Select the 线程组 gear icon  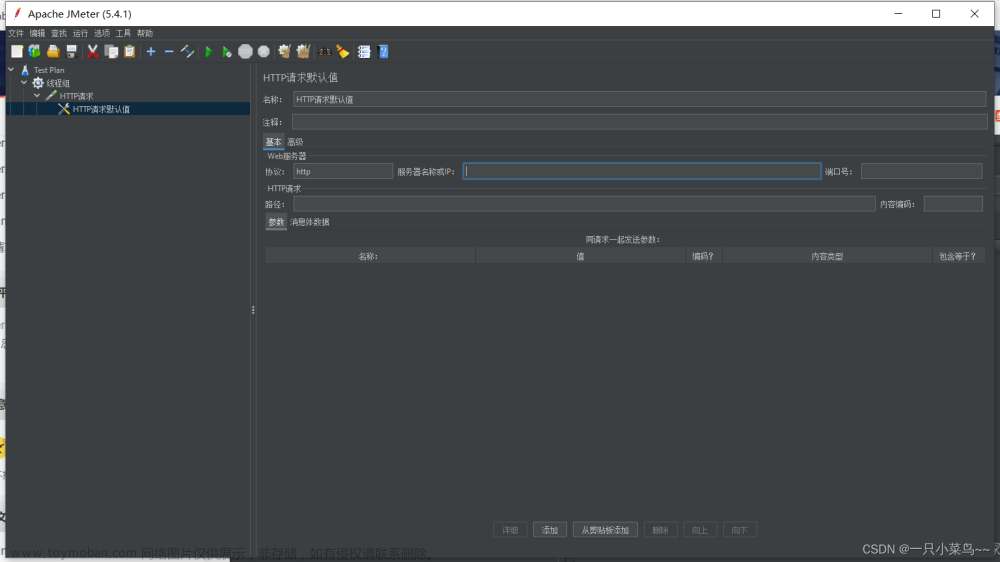coord(38,83)
